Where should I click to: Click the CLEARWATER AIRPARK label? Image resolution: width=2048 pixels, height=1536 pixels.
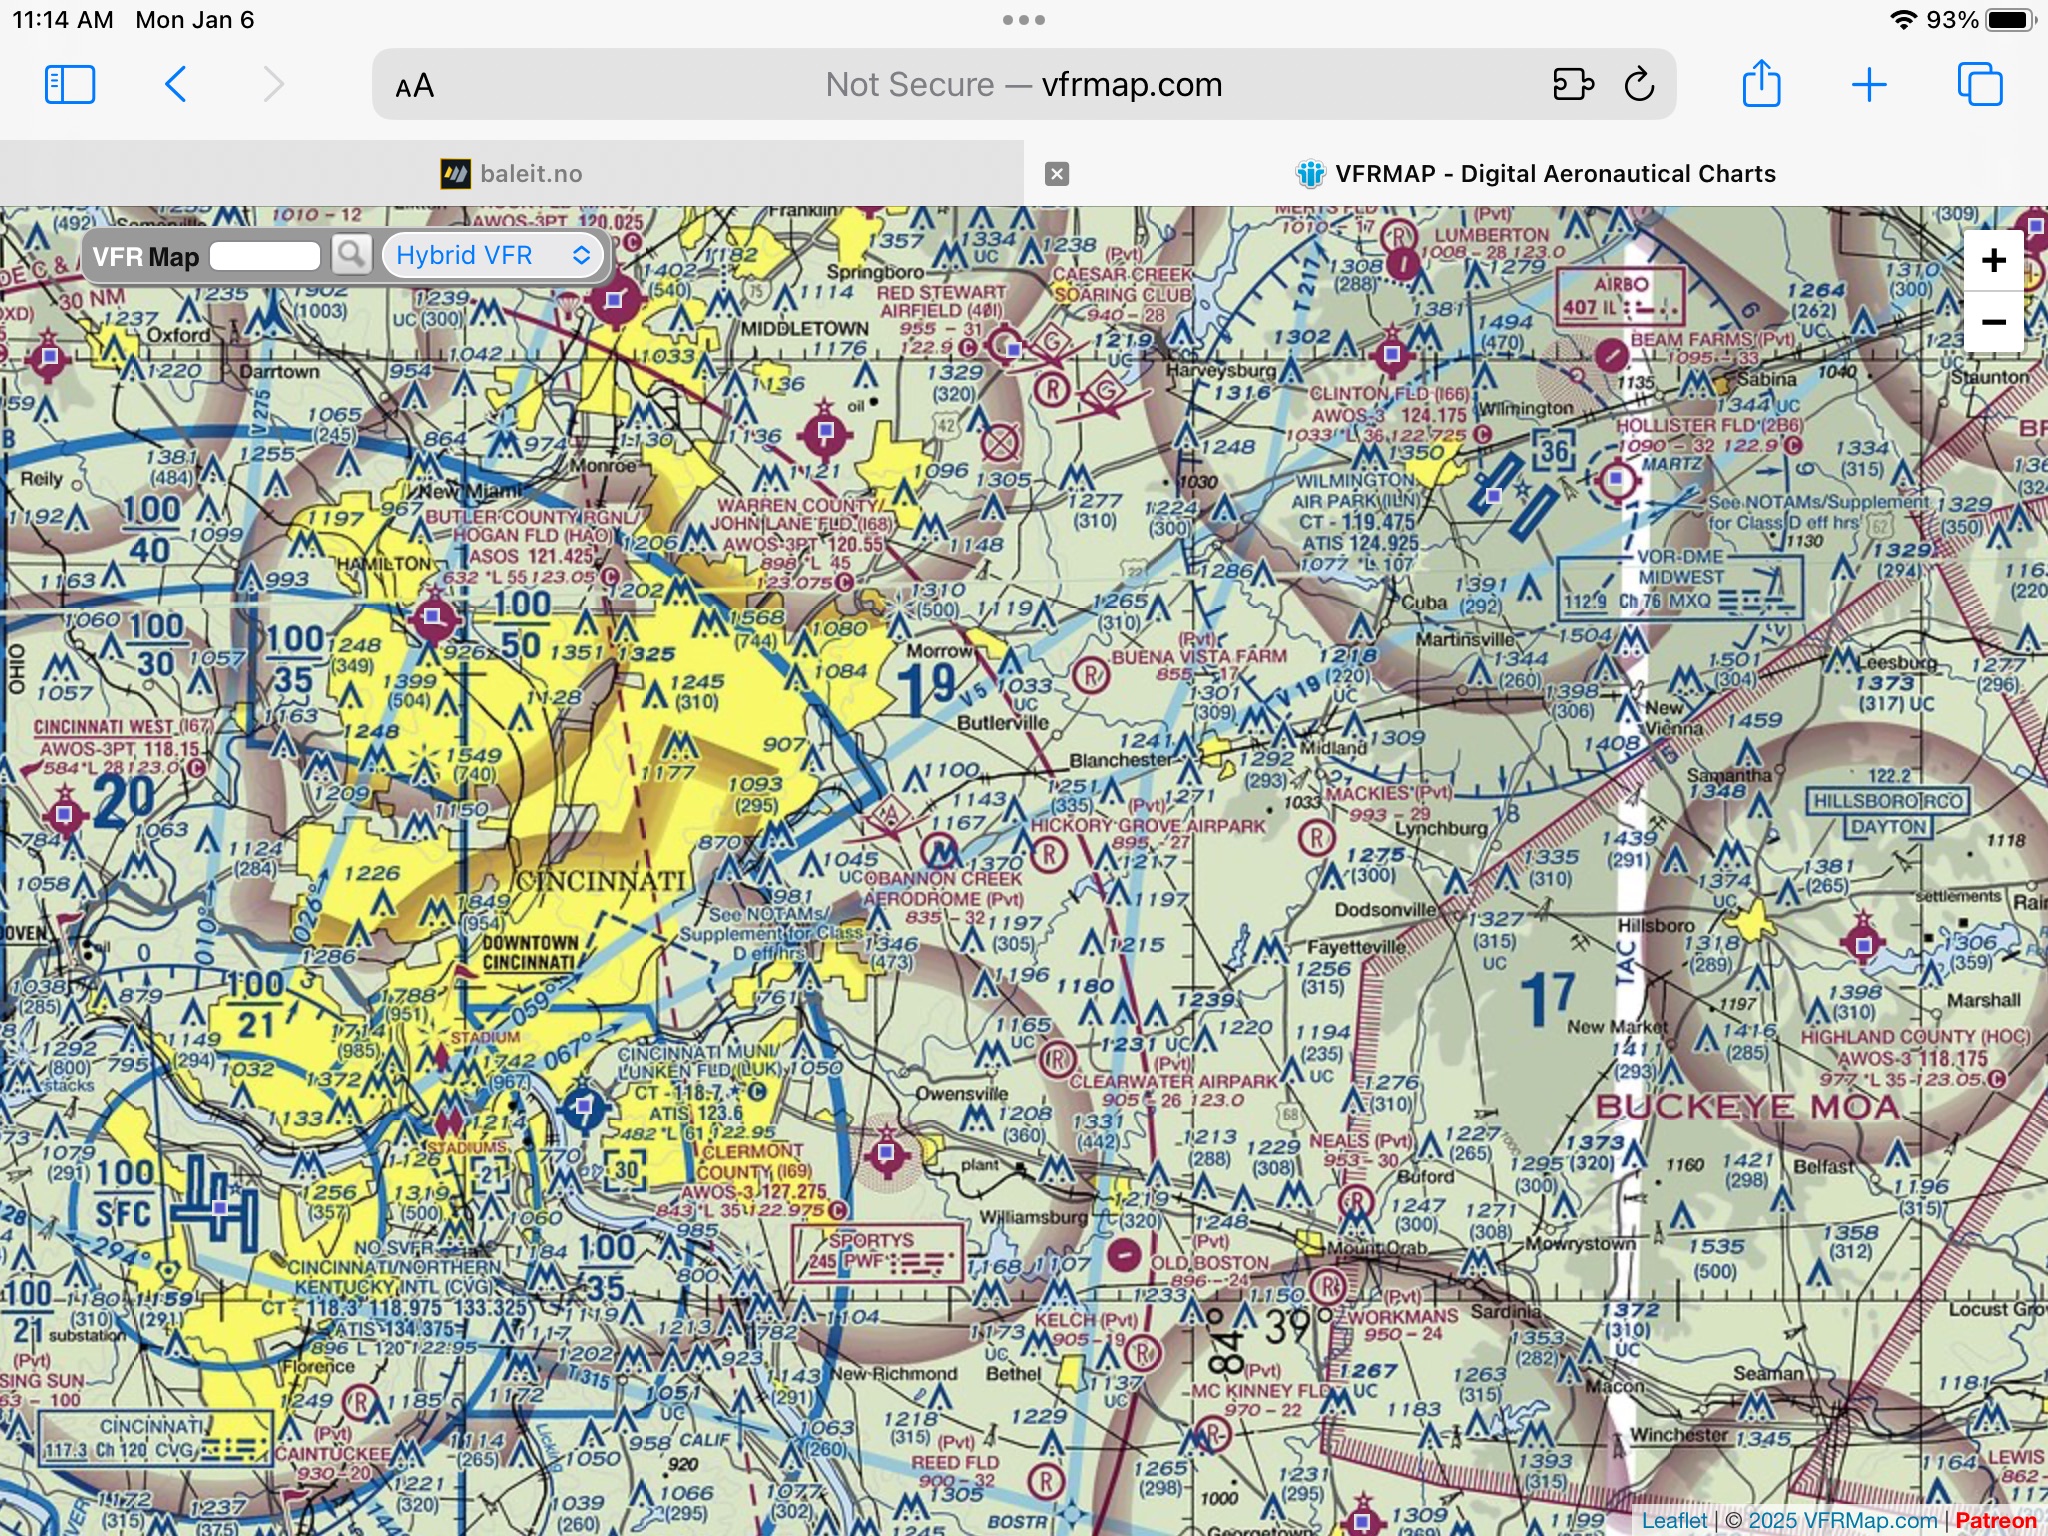[x=1173, y=1081]
